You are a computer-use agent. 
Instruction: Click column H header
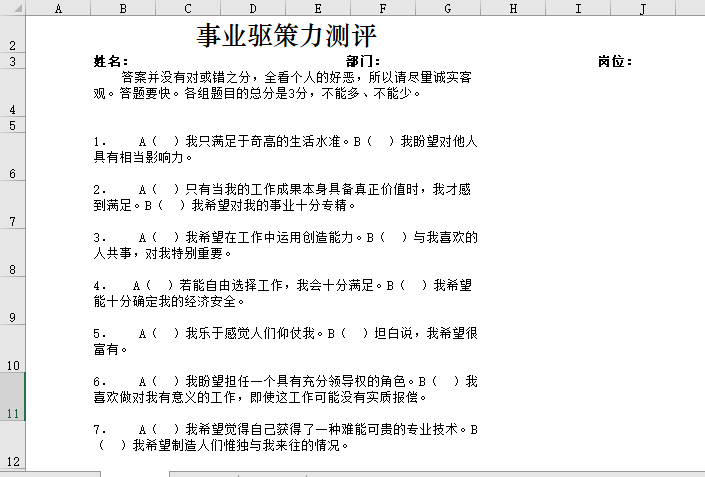512,9
